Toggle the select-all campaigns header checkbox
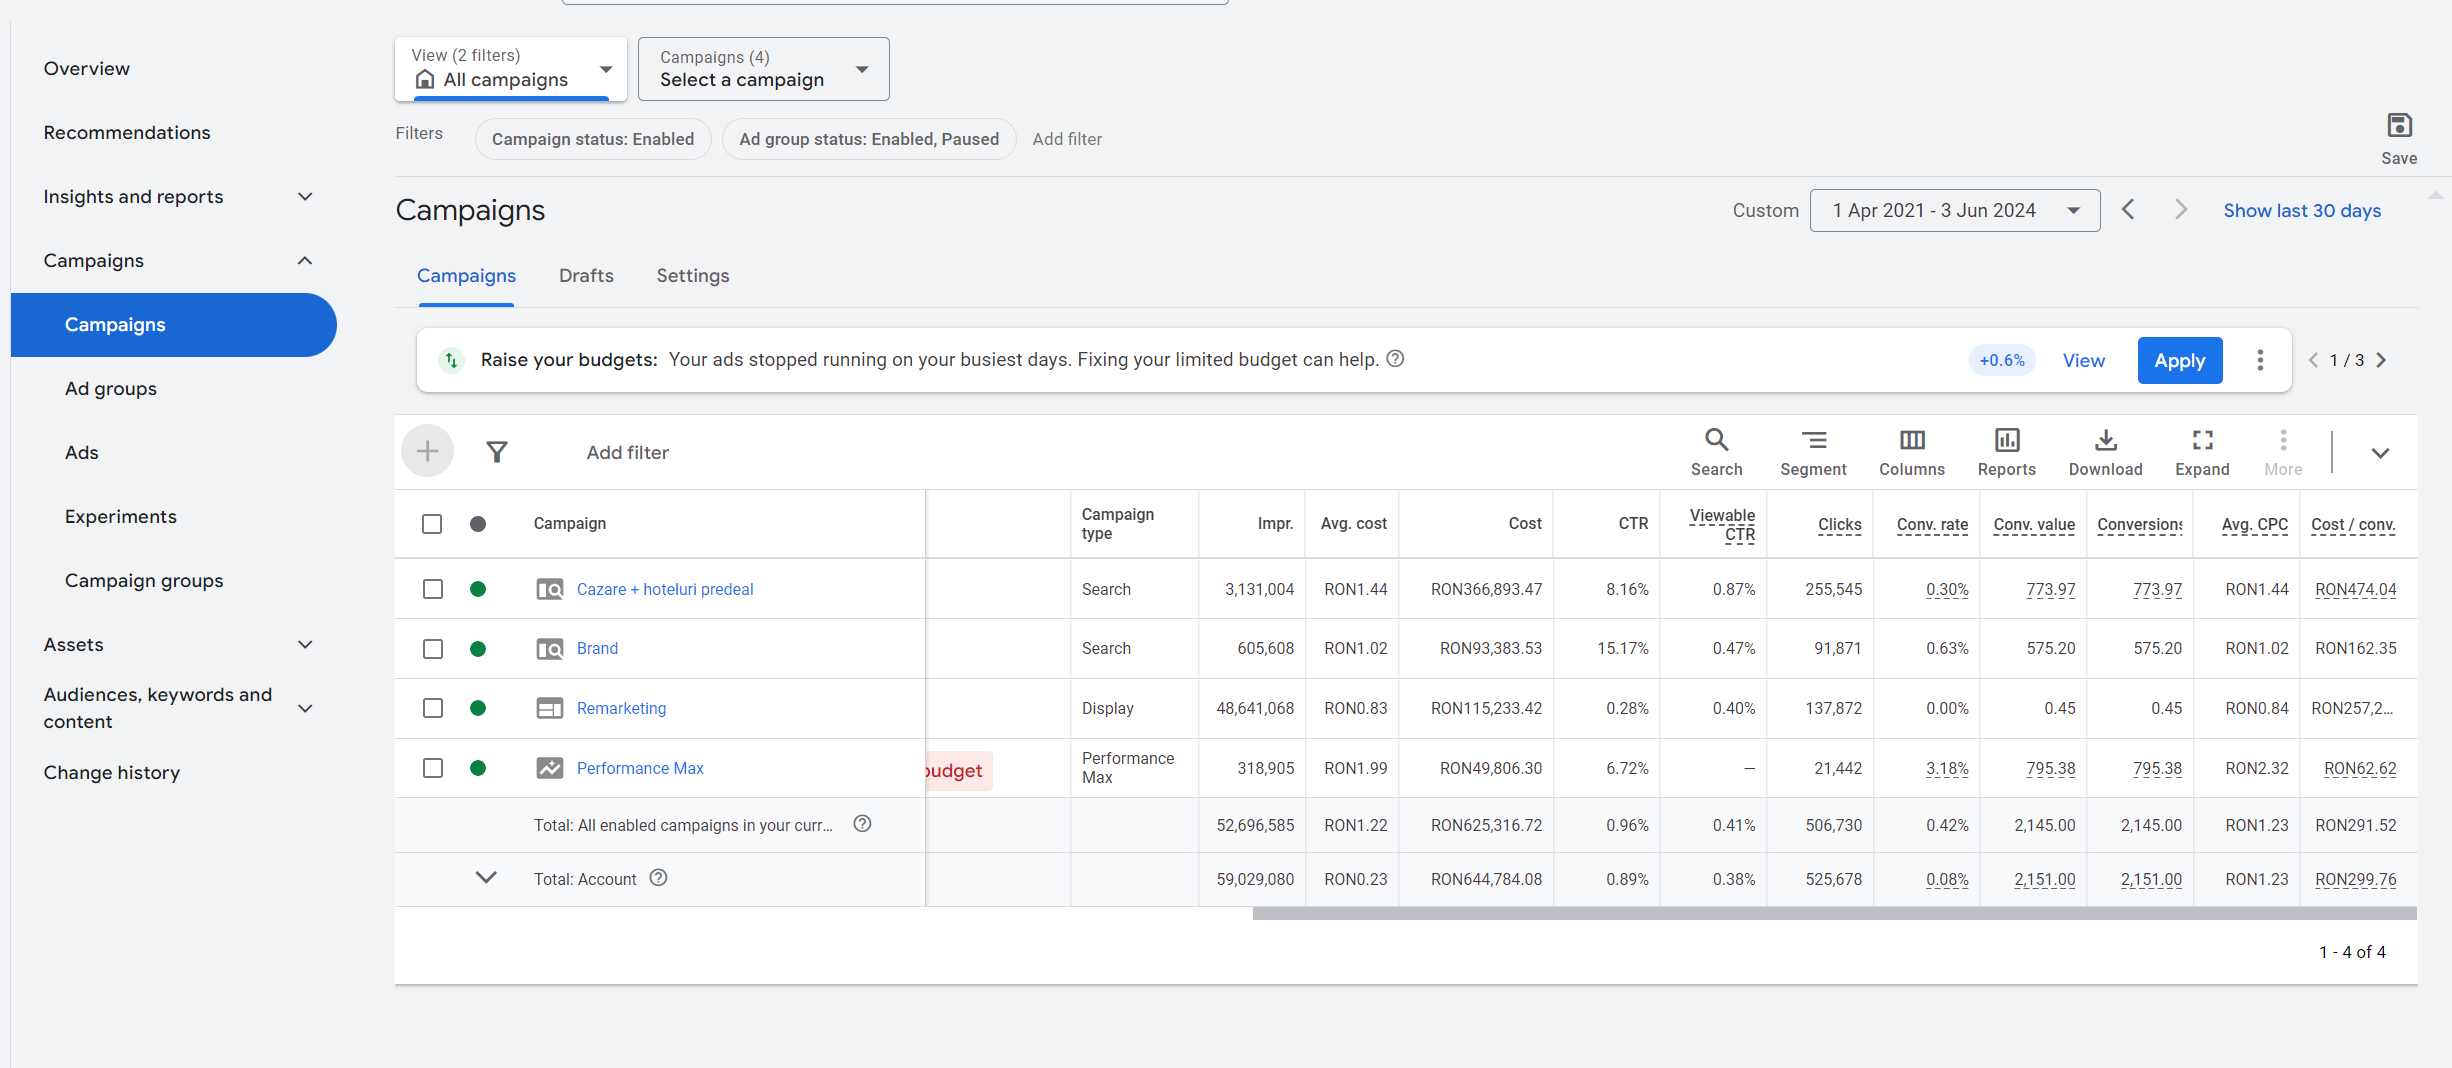This screenshot has height=1068, width=2452. click(432, 524)
